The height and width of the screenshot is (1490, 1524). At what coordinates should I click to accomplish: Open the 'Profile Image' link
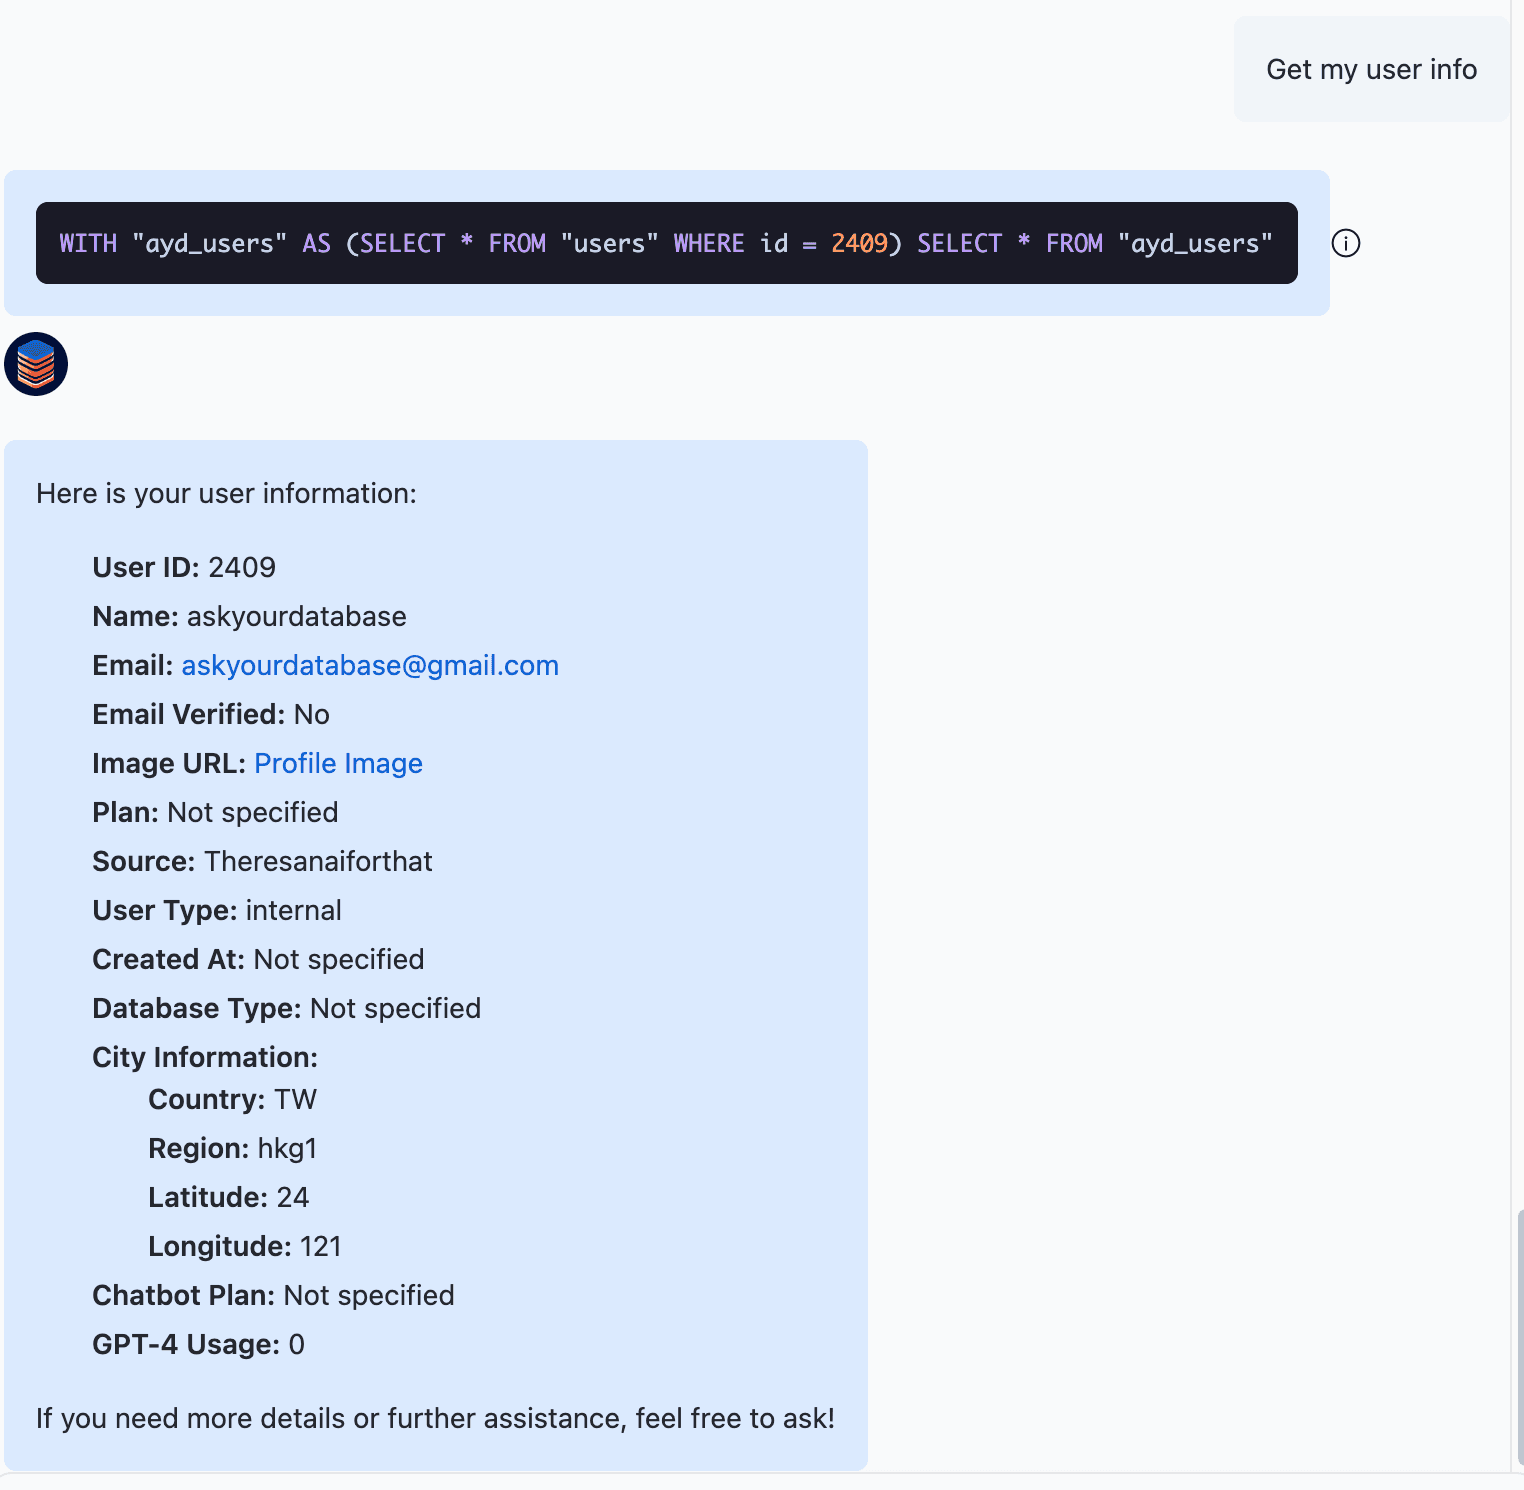pyautogui.click(x=338, y=763)
